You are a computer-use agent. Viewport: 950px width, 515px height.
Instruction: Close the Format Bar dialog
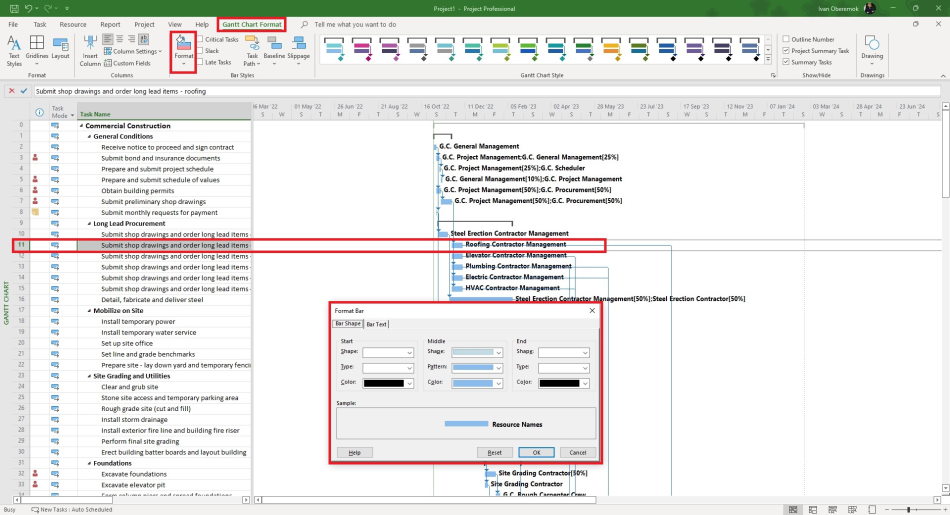point(592,310)
